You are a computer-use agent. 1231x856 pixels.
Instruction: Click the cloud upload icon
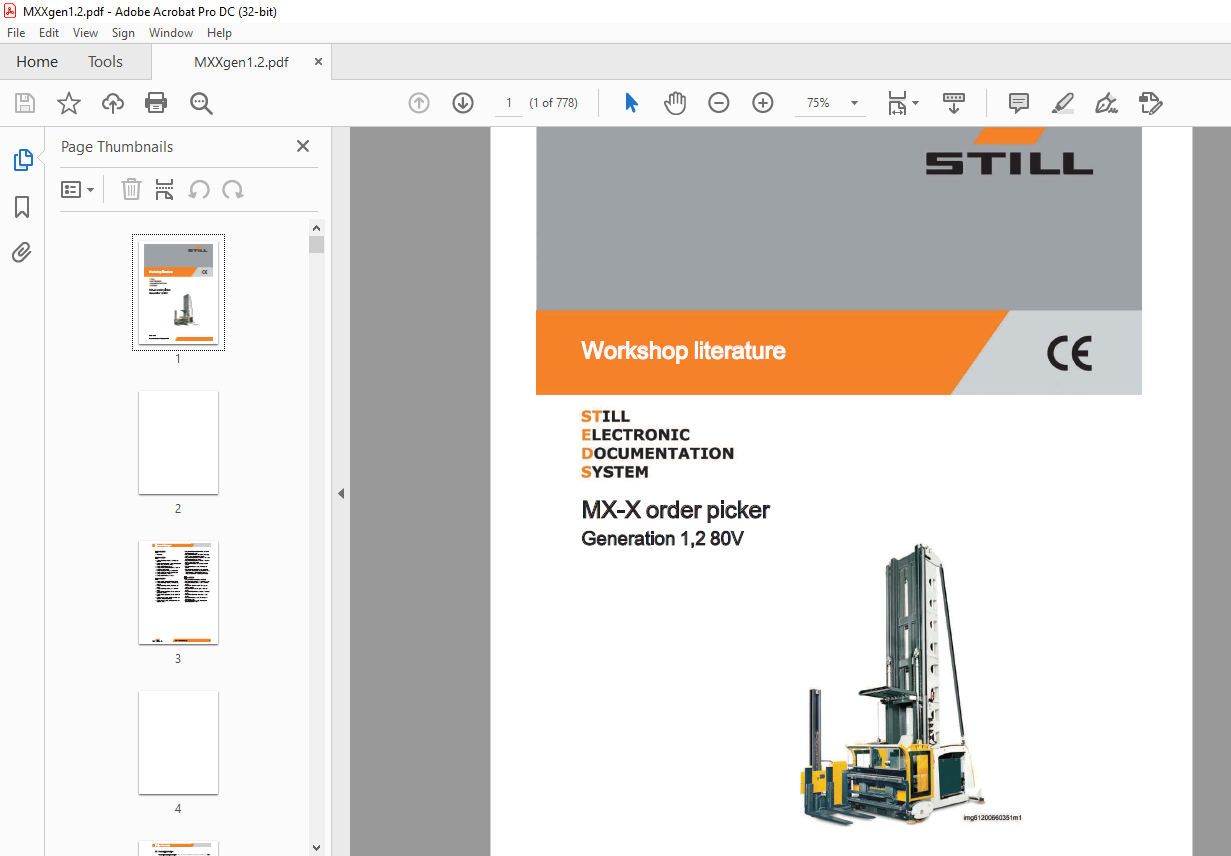pos(113,103)
